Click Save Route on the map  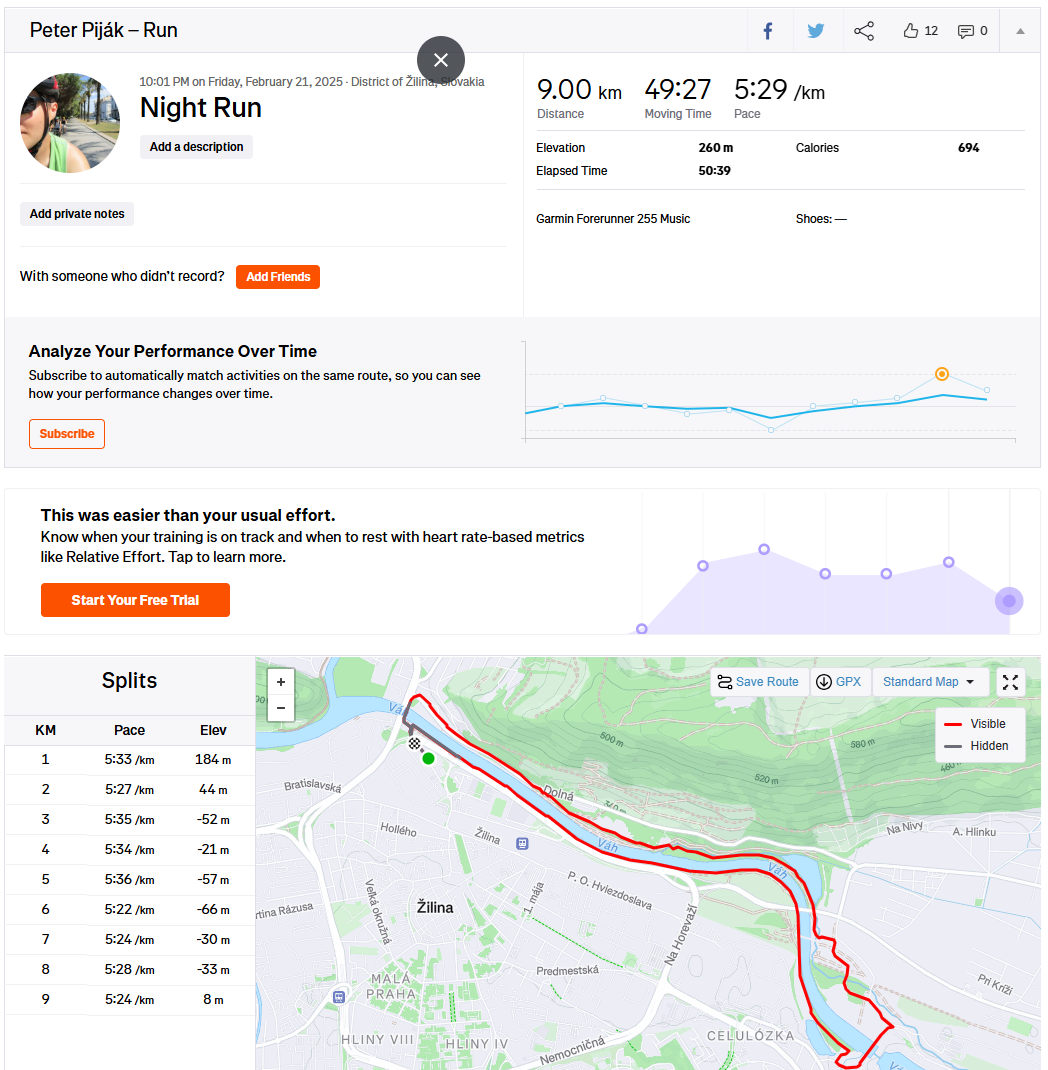click(759, 682)
